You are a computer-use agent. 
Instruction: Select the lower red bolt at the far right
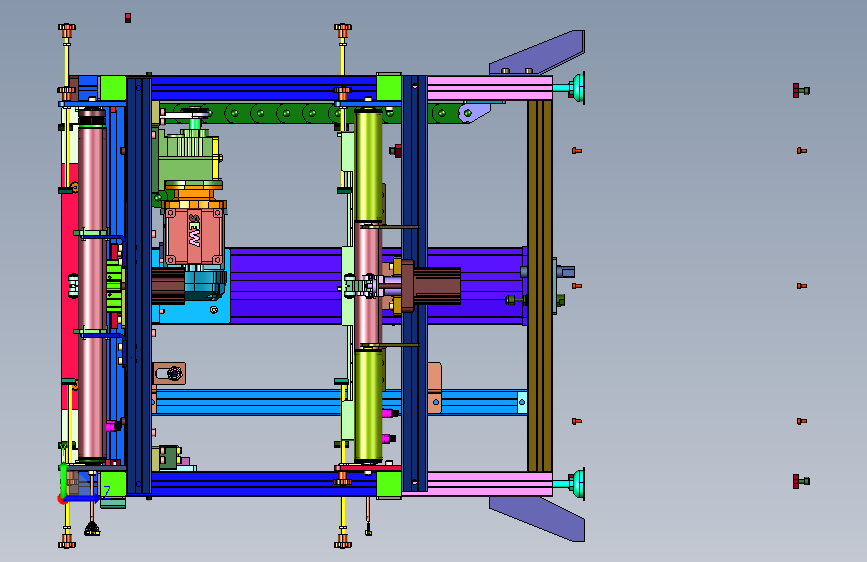(x=801, y=481)
